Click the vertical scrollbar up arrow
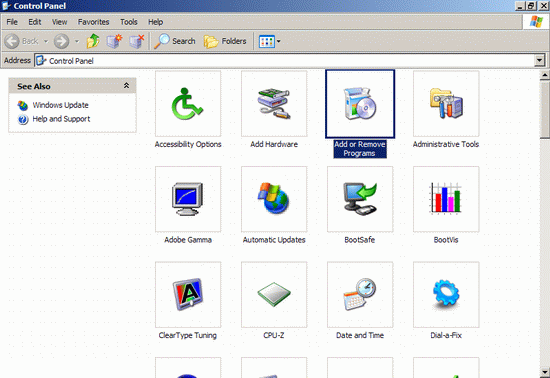Screen dimensions: 550x378 pyautogui.click(x=545, y=75)
